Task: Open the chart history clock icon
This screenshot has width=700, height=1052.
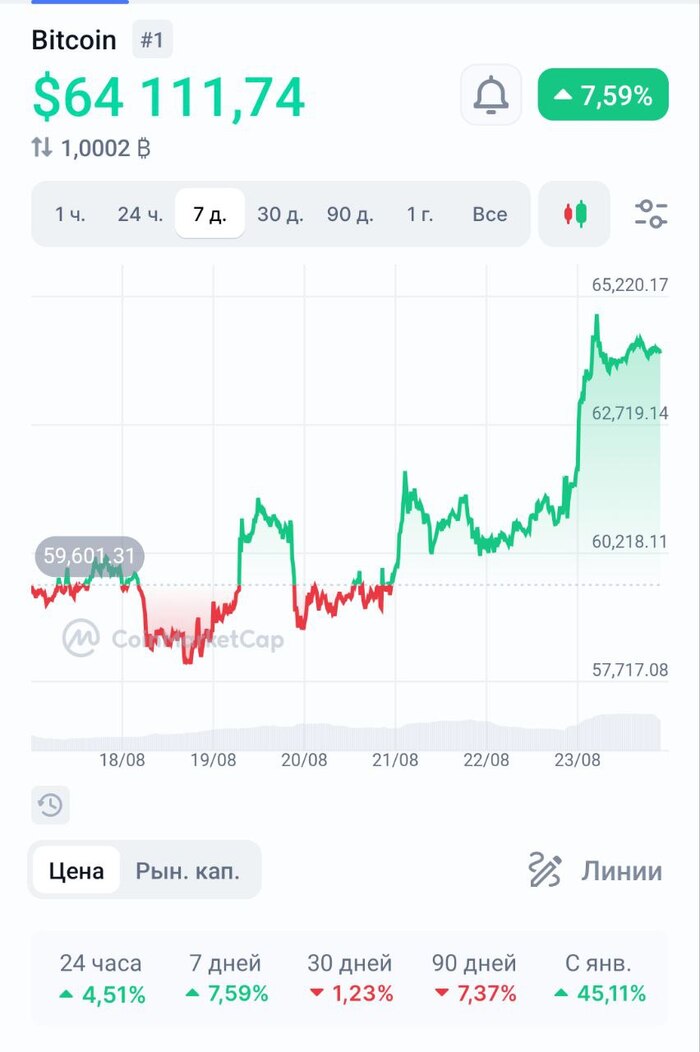Action: [x=50, y=805]
